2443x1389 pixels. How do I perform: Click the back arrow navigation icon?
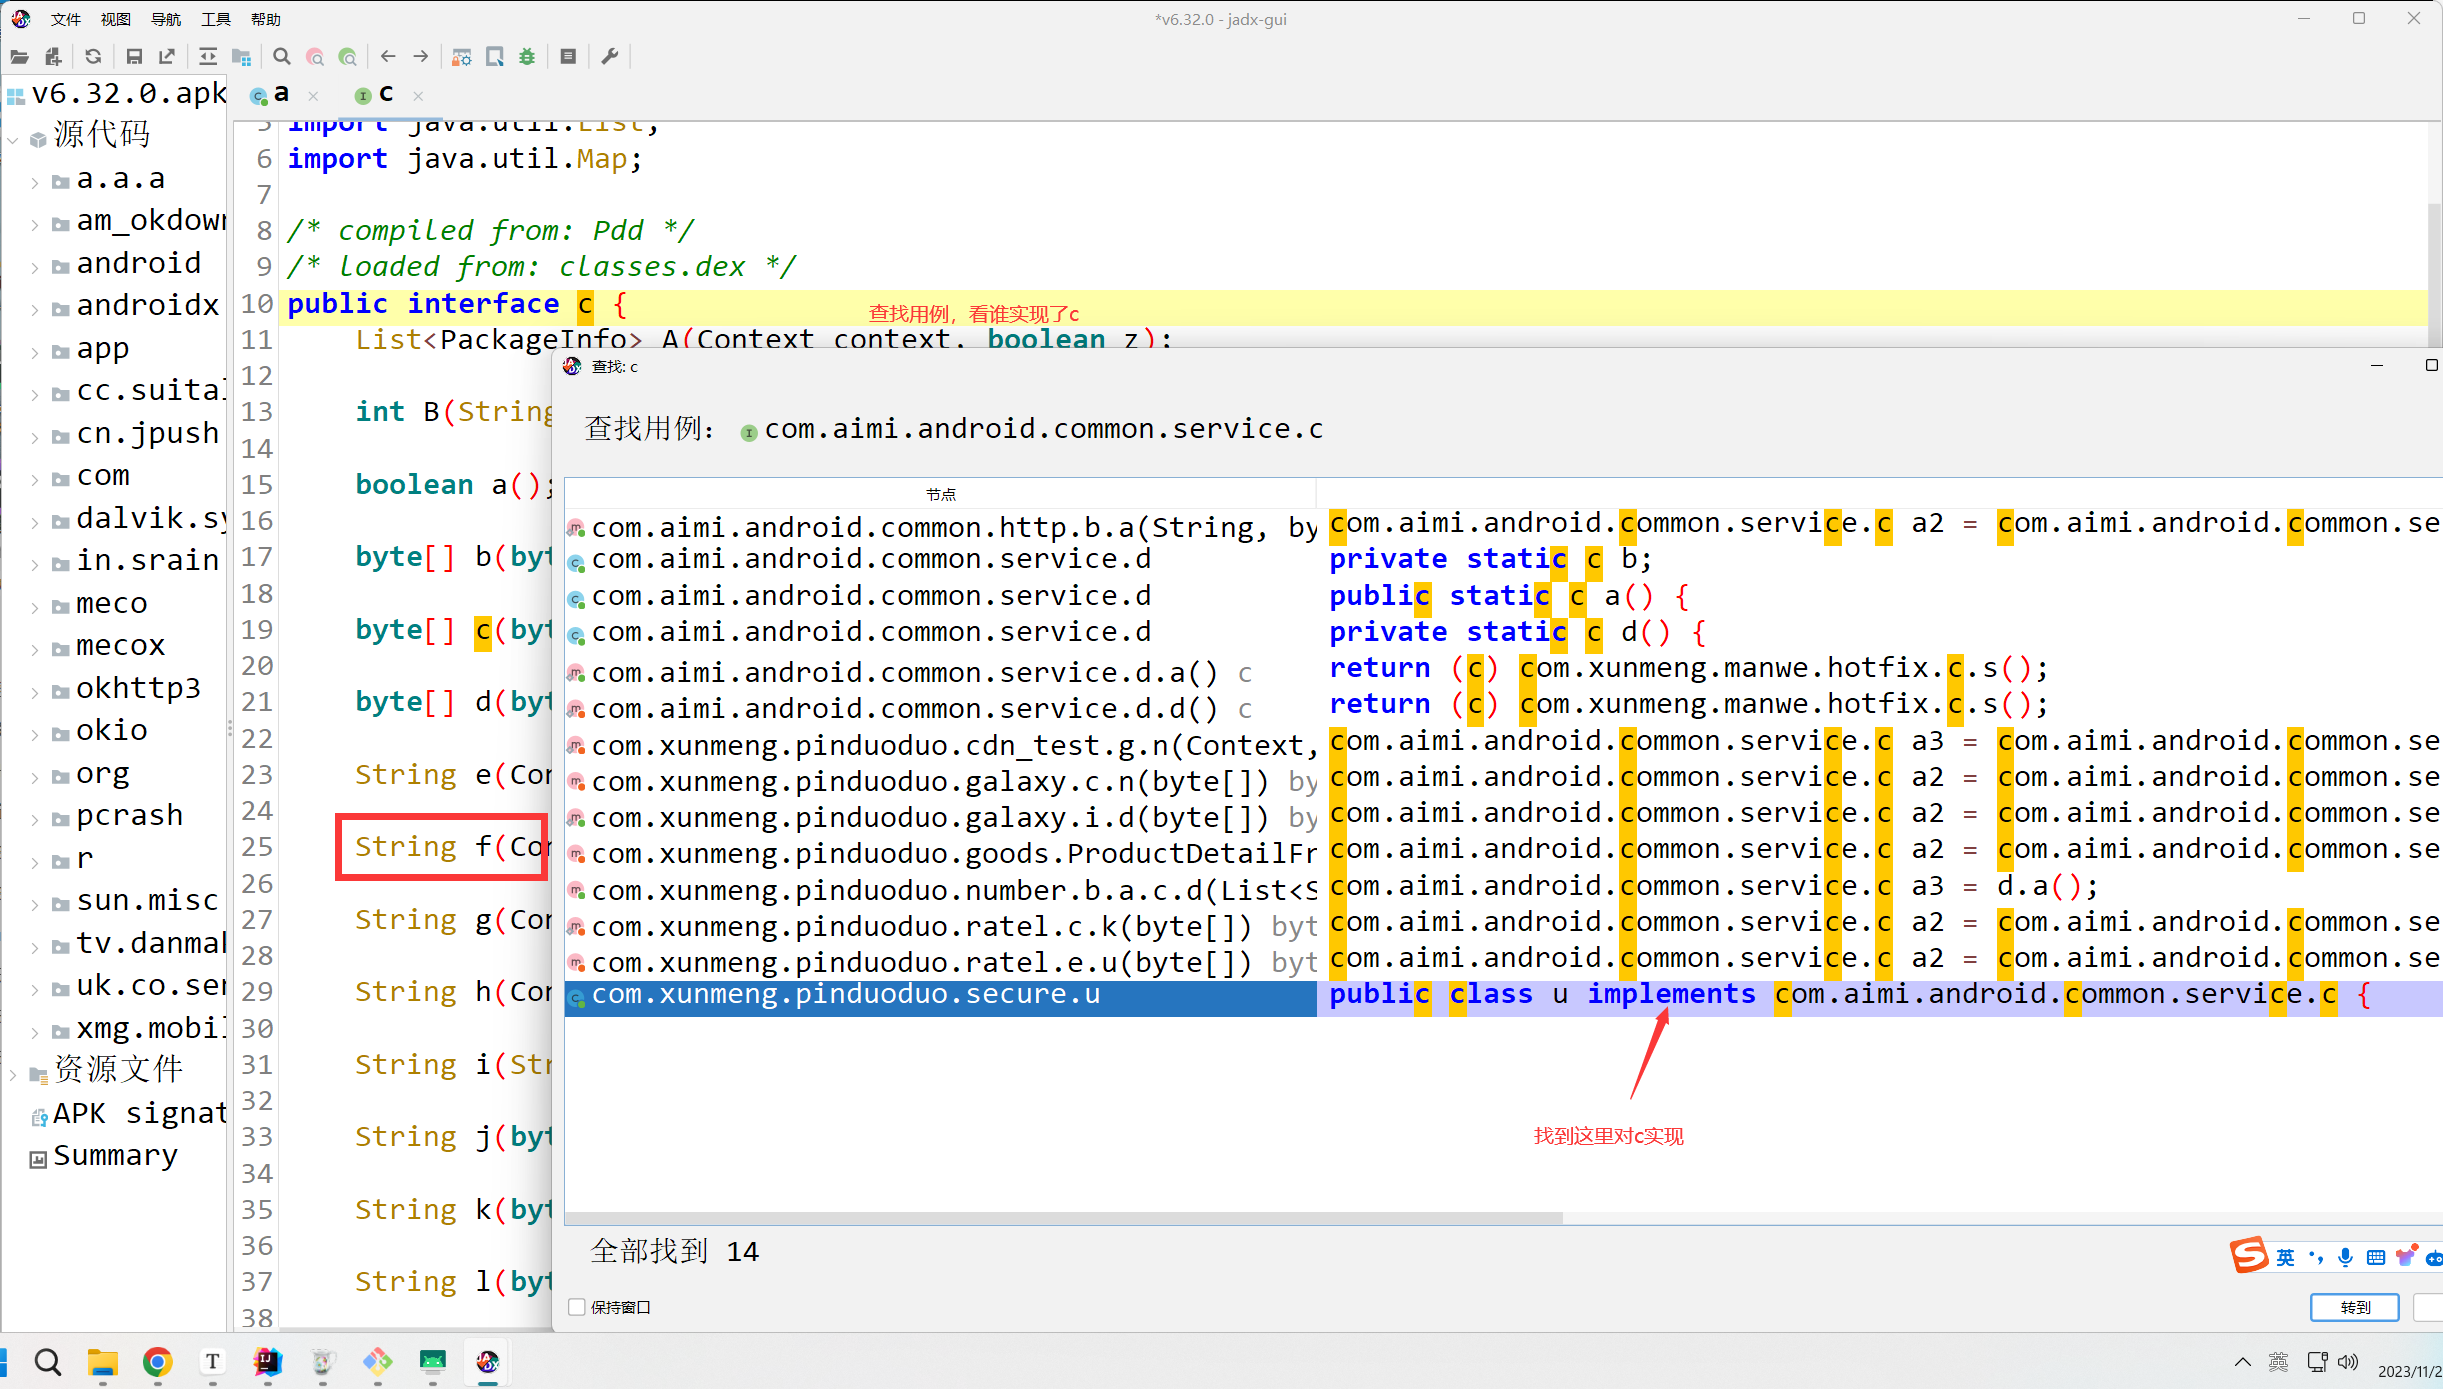(388, 57)
